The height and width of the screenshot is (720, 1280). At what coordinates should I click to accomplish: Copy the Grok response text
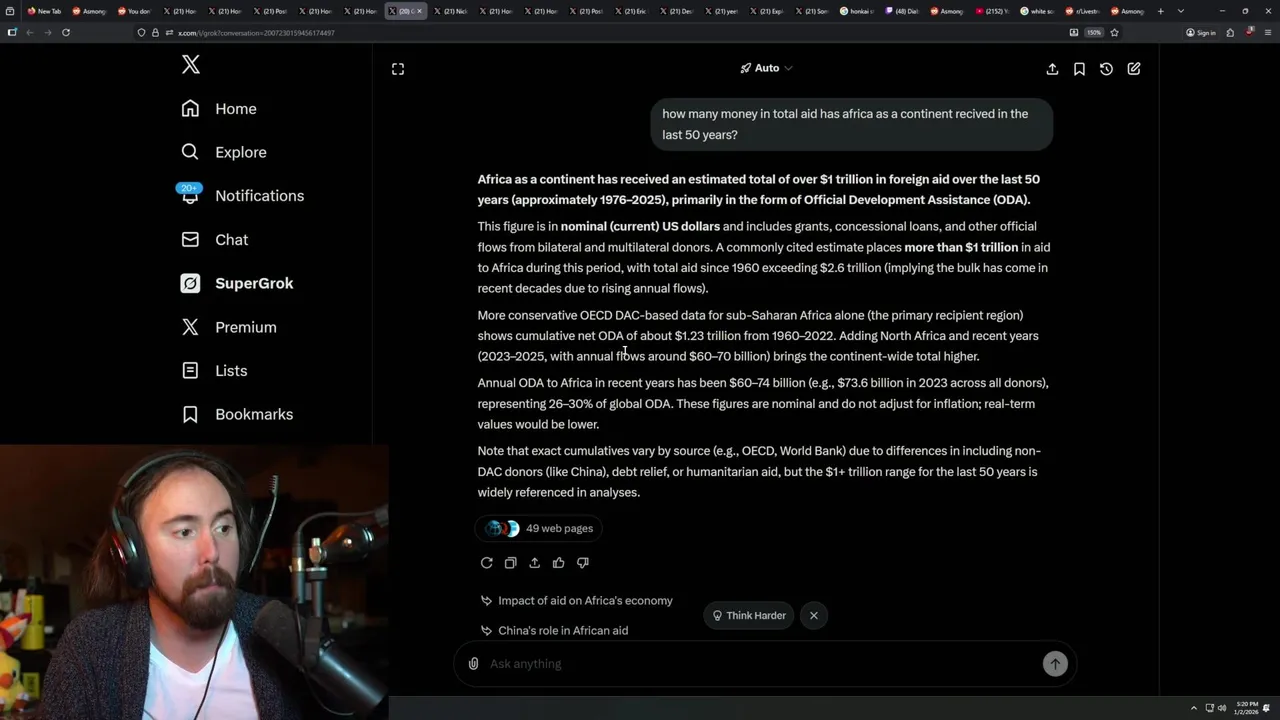pyautogui.click(x=511, y=563)
